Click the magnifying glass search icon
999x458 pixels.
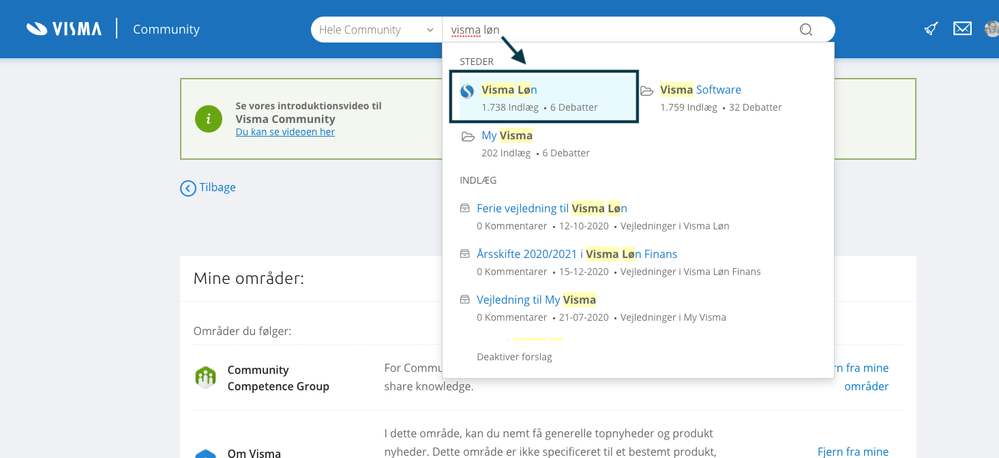806,30
